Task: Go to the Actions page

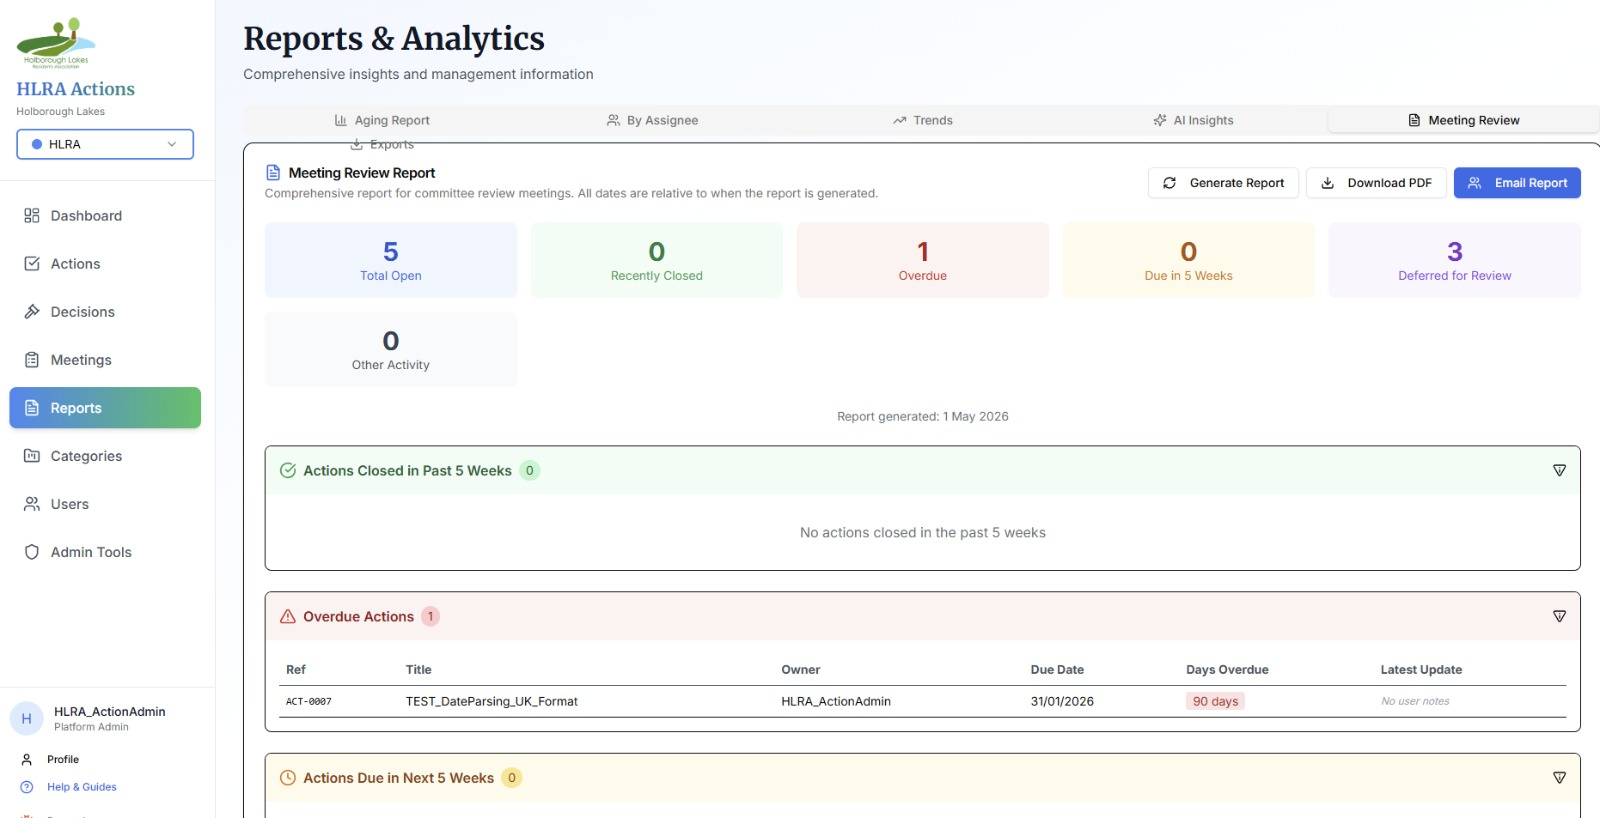Action: tap(105, 264)
